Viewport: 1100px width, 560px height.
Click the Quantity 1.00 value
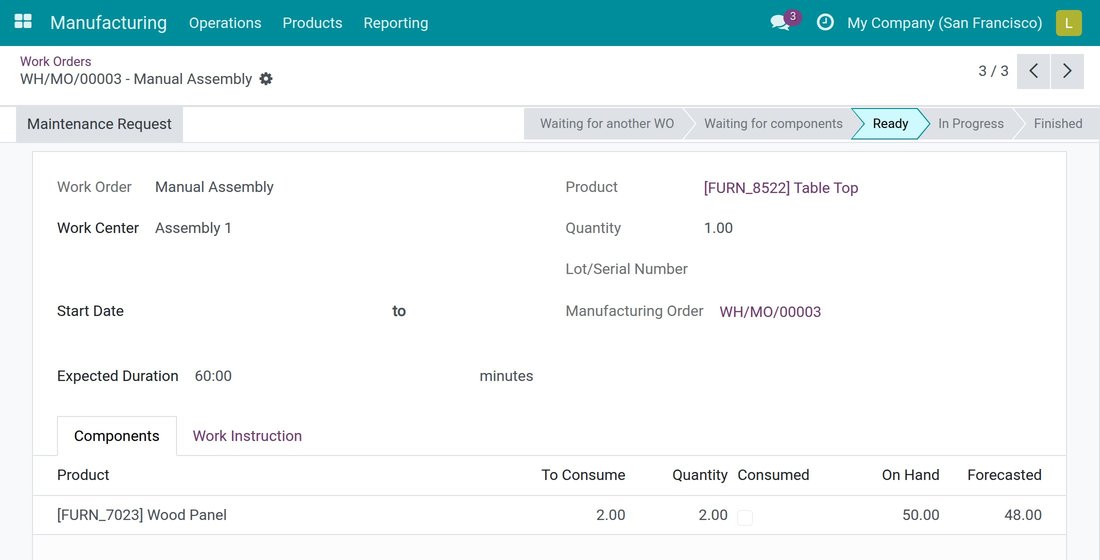pos(718,228)
